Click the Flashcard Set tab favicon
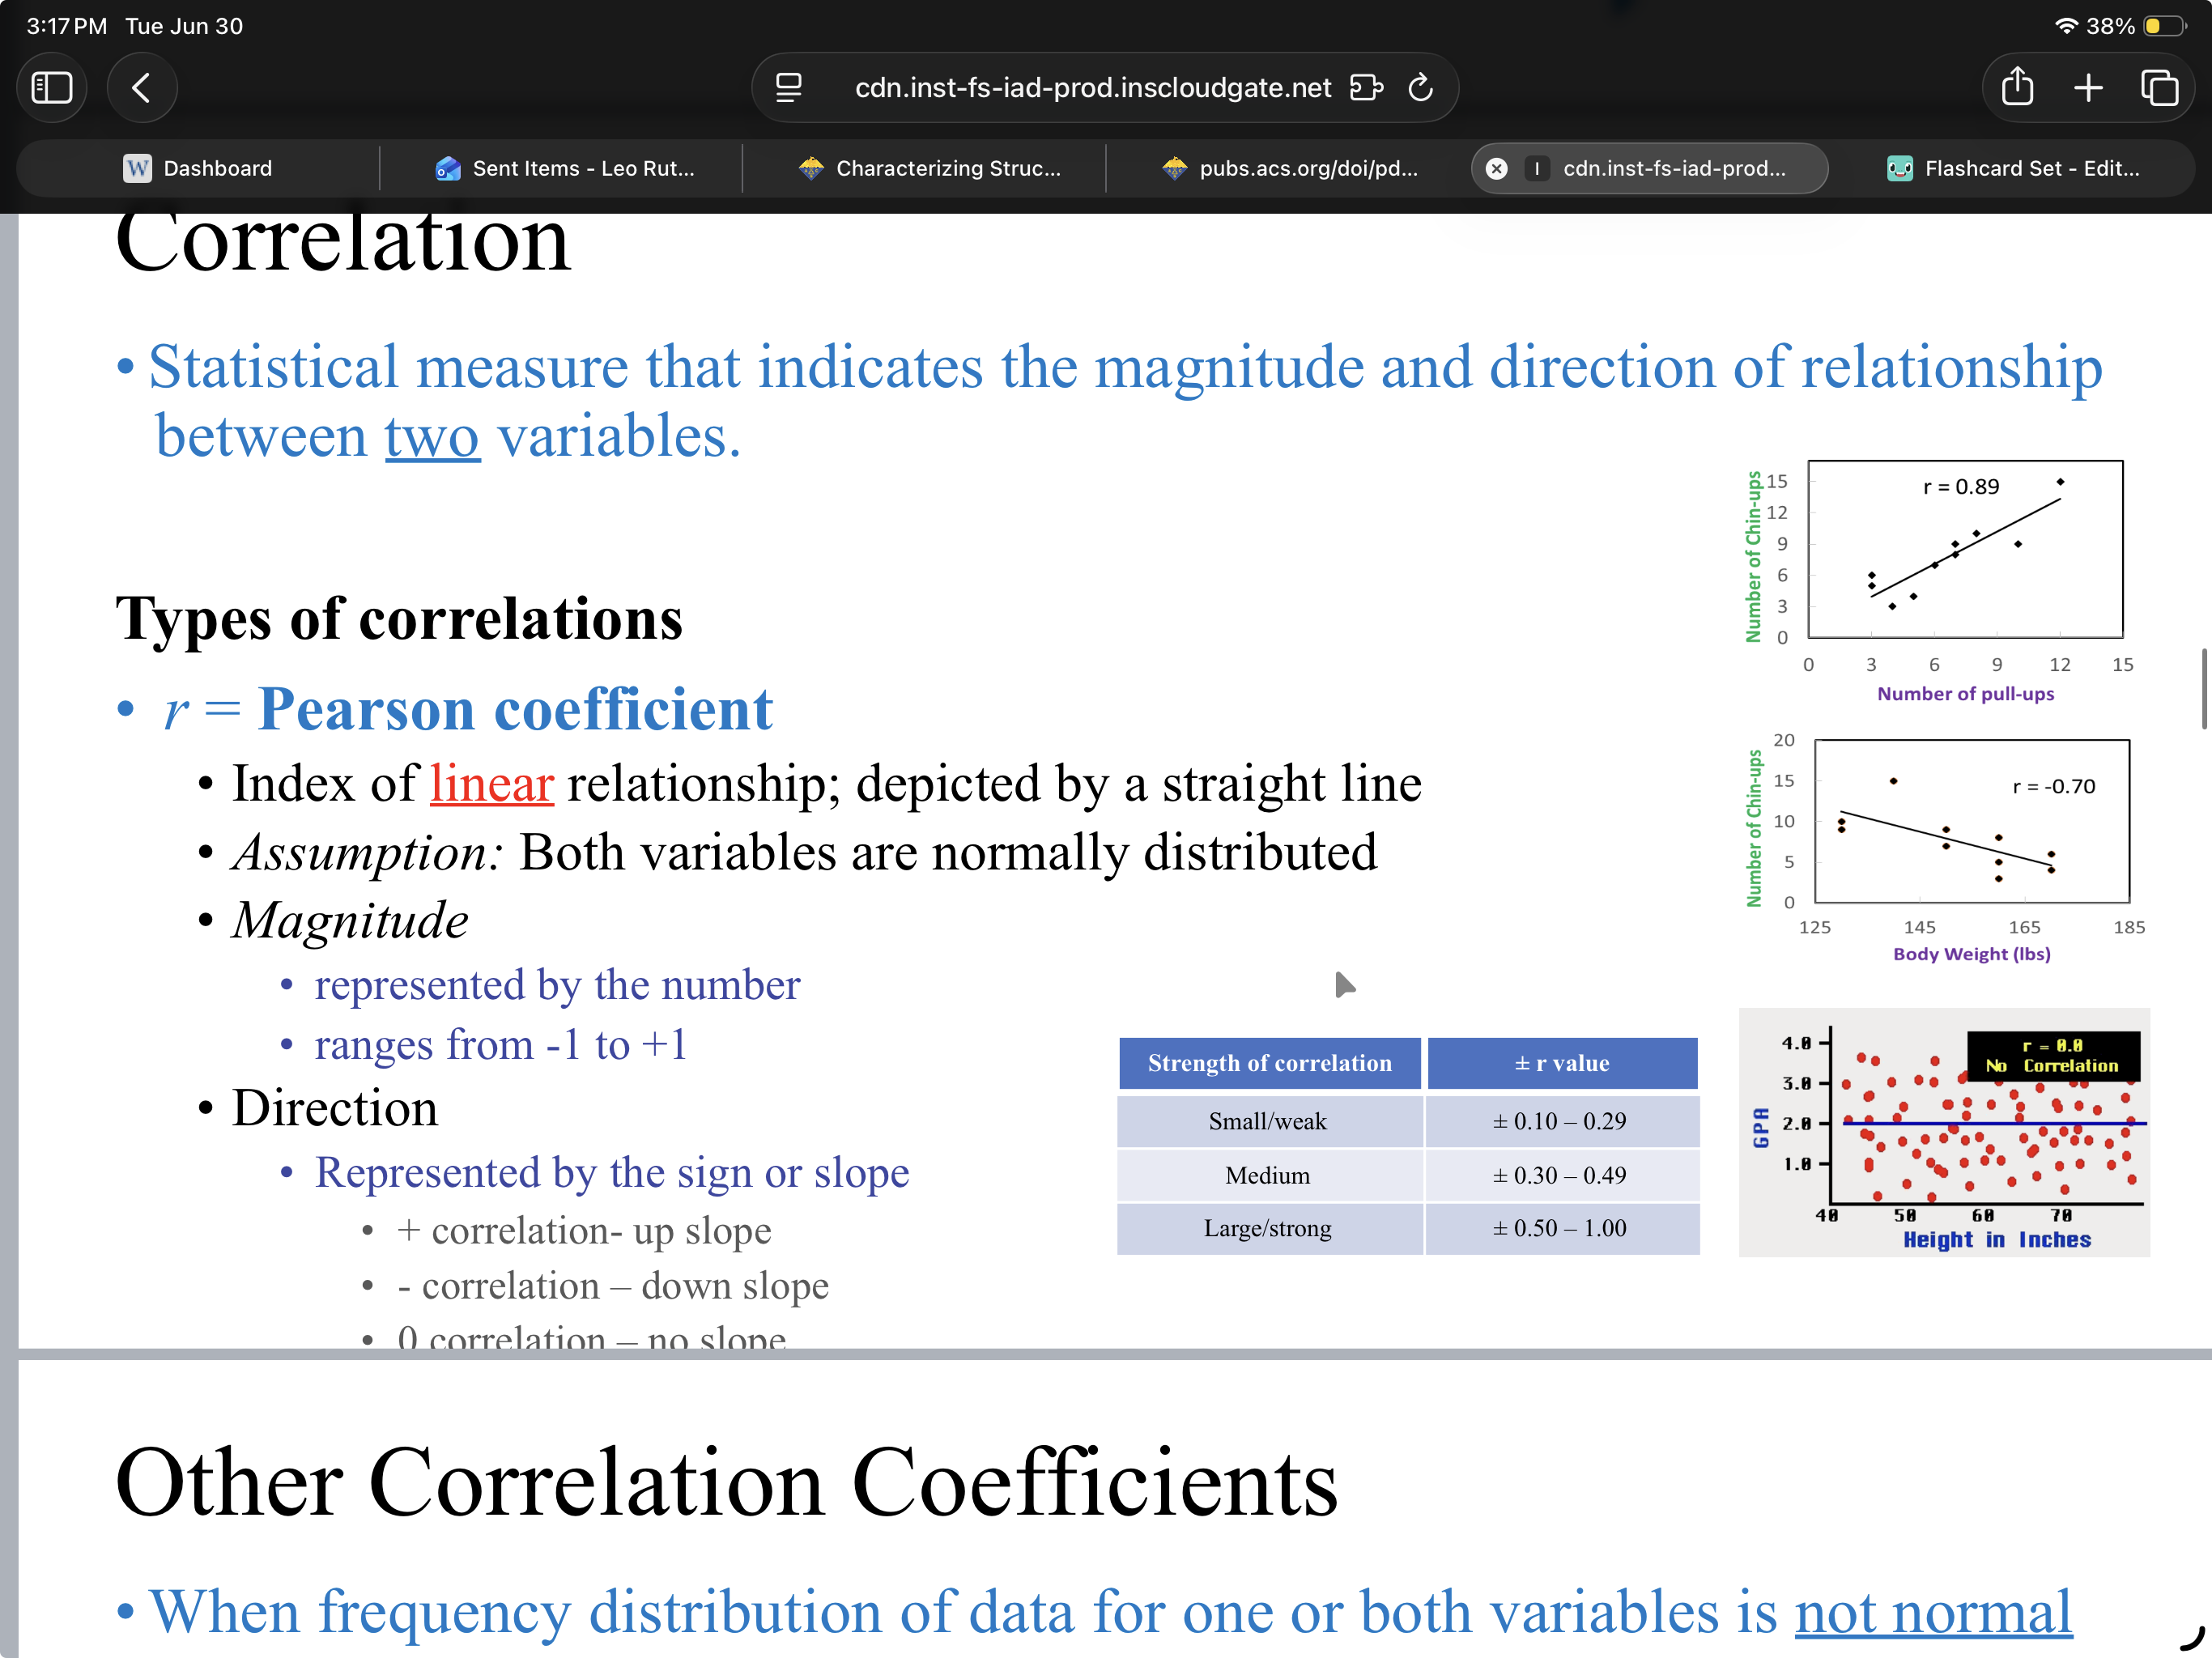The image size is (2212, 1658). [x=1900, y=168]
